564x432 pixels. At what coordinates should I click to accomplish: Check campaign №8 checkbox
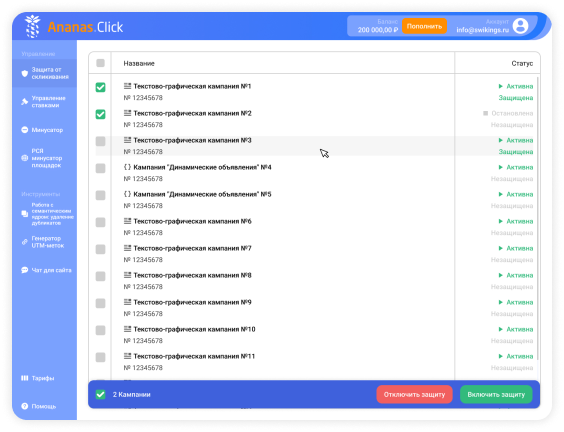pos(100,276)
